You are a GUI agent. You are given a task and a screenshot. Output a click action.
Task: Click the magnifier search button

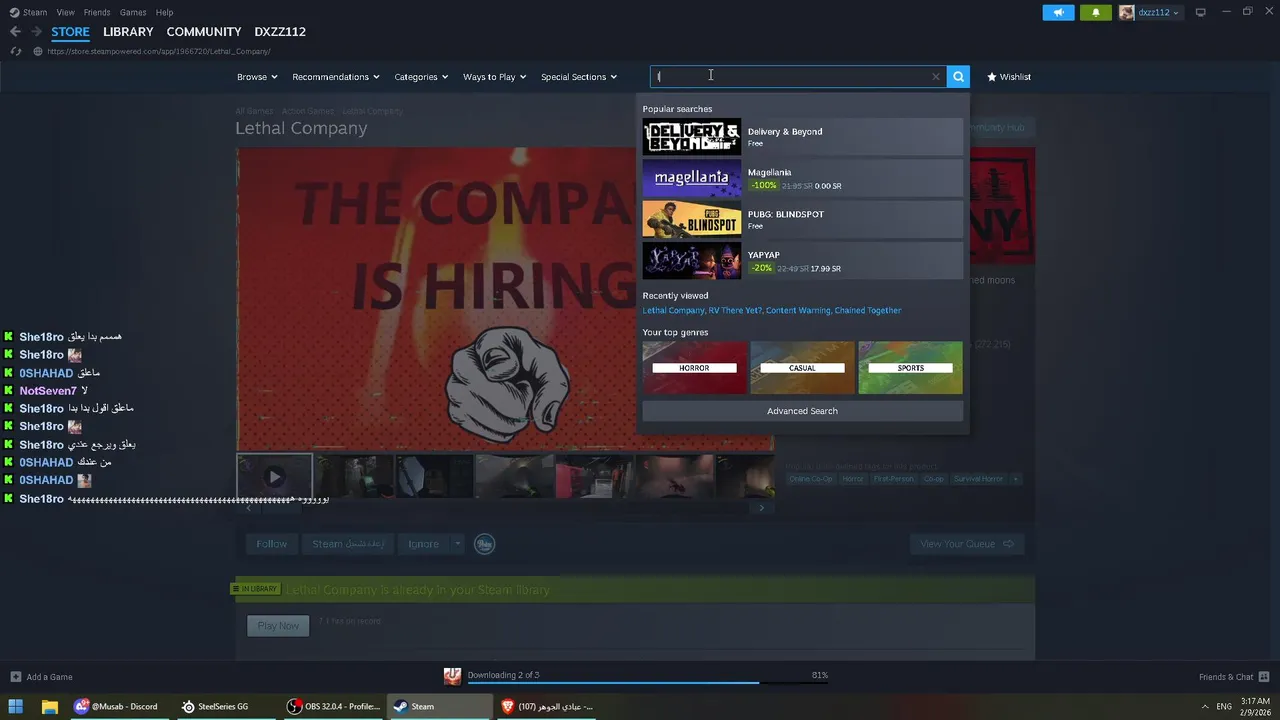[958, 76]
